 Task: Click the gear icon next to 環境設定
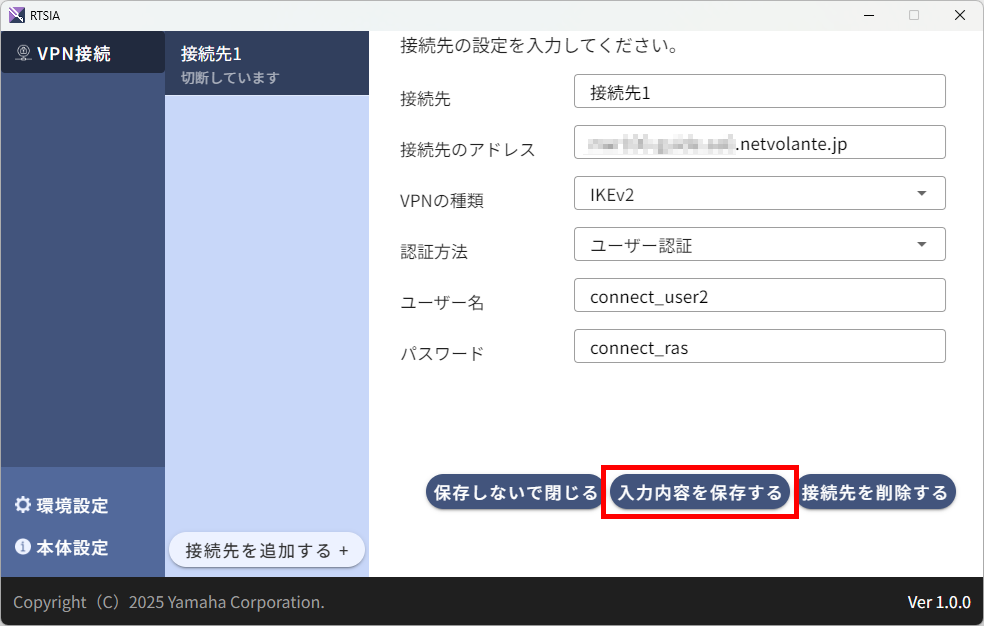(25, 506)
